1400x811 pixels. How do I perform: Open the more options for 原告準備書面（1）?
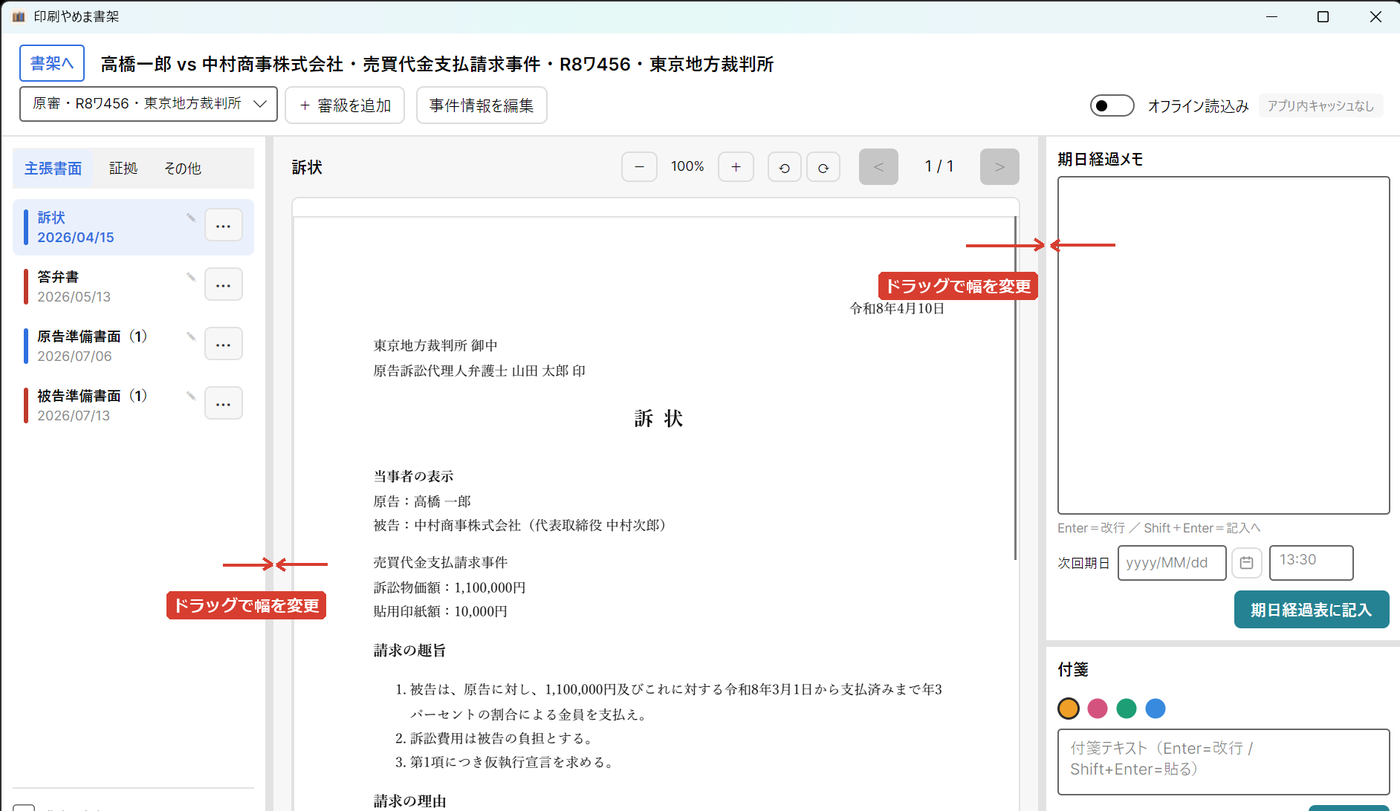[x=223, y=344]
